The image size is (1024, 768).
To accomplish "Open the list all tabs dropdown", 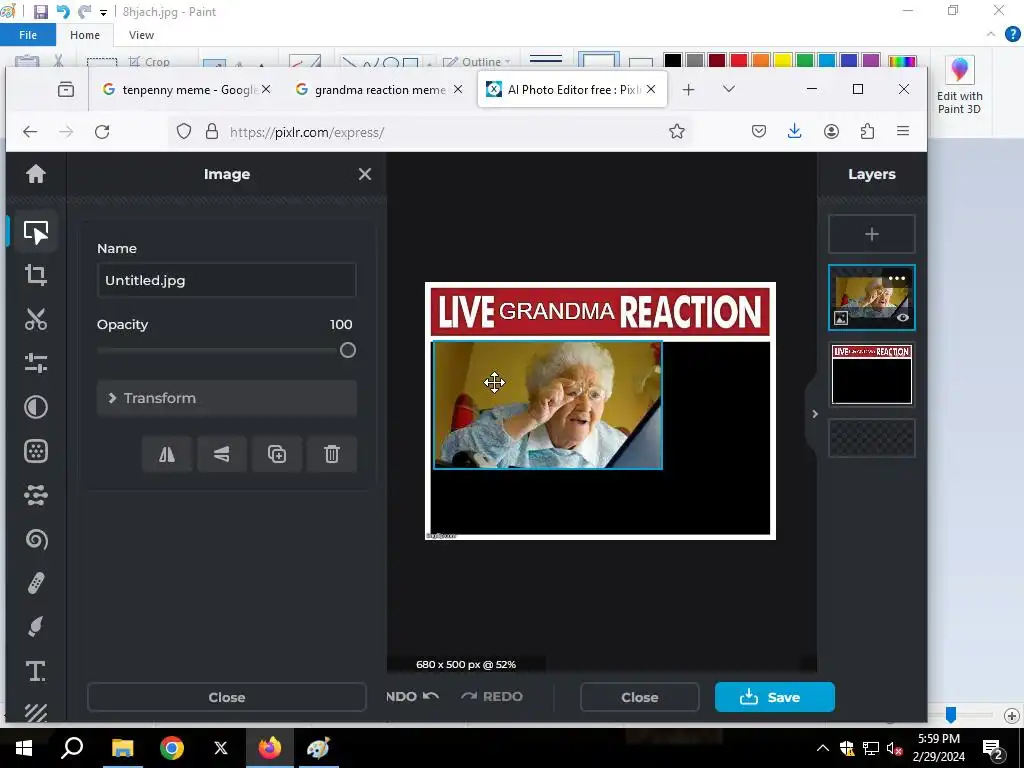I will (729, 89).
